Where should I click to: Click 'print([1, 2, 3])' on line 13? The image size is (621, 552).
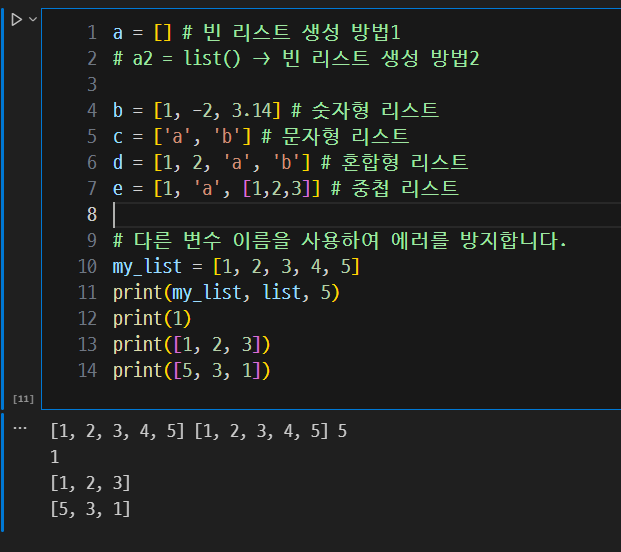tap(192, 345)
